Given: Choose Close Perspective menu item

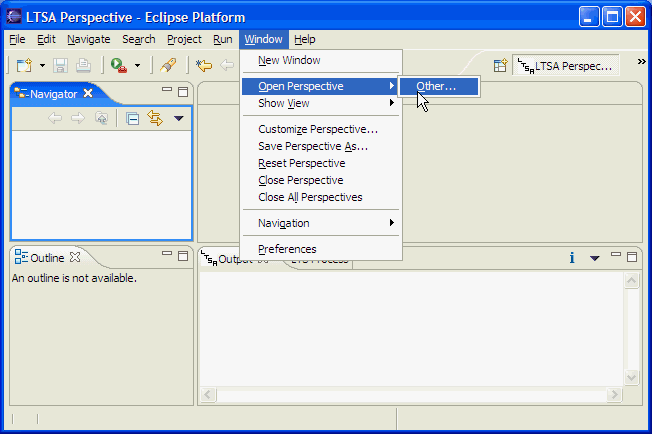Looking at the screenshot, I should (x=321, y=181).
